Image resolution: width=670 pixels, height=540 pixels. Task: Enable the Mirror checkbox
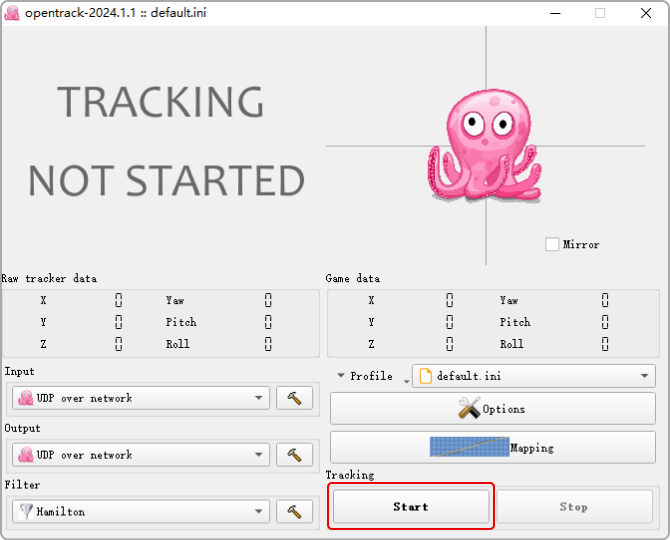pos(552,244)
